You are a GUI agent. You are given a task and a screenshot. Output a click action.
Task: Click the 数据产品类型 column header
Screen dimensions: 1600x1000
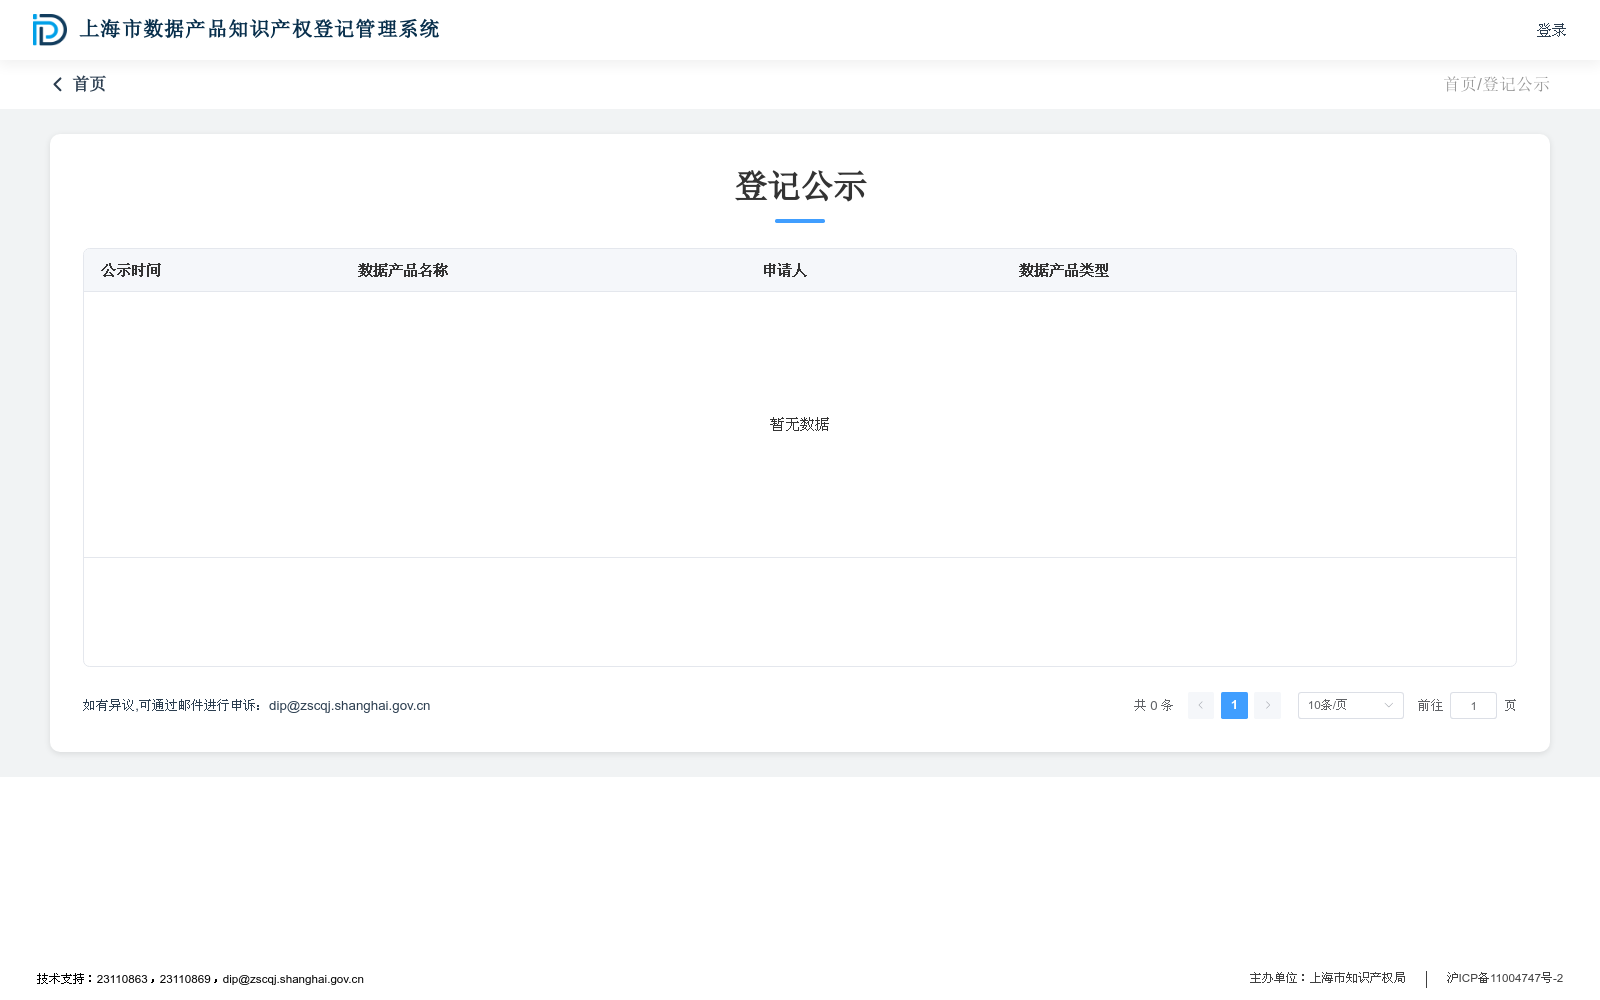click(x=1064, y=270)
